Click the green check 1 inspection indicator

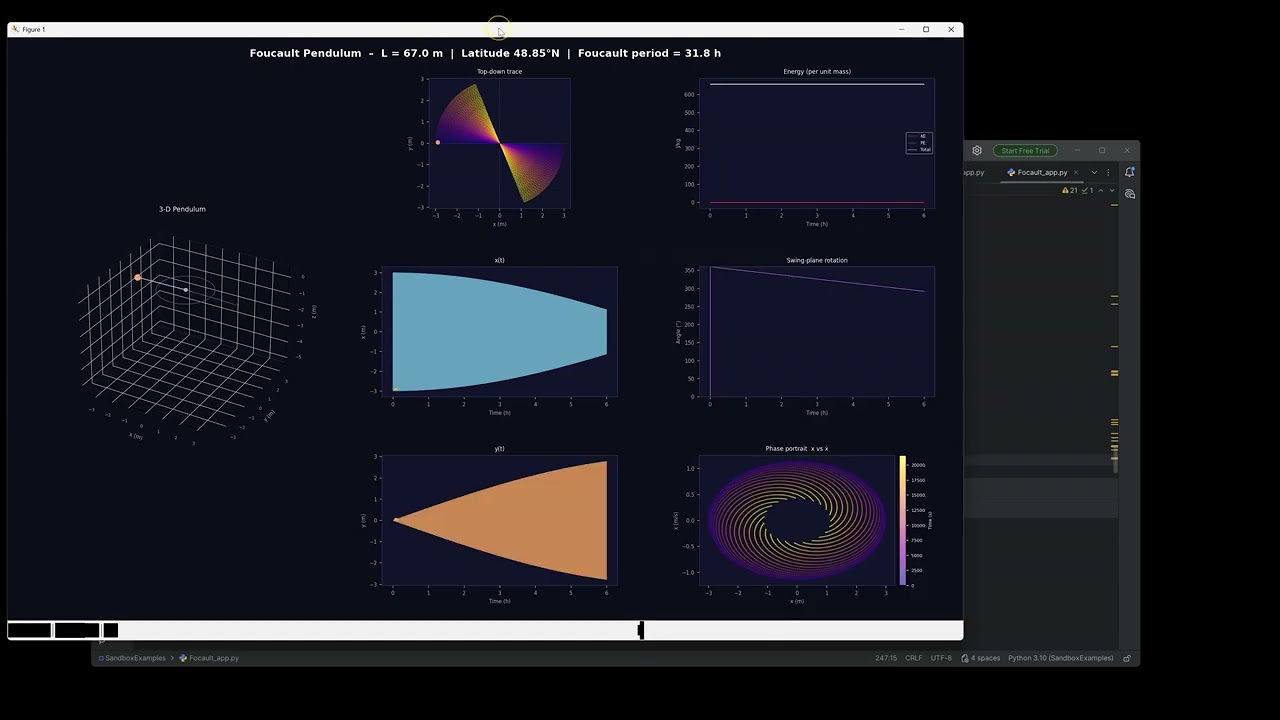(x=1089, y=190)
